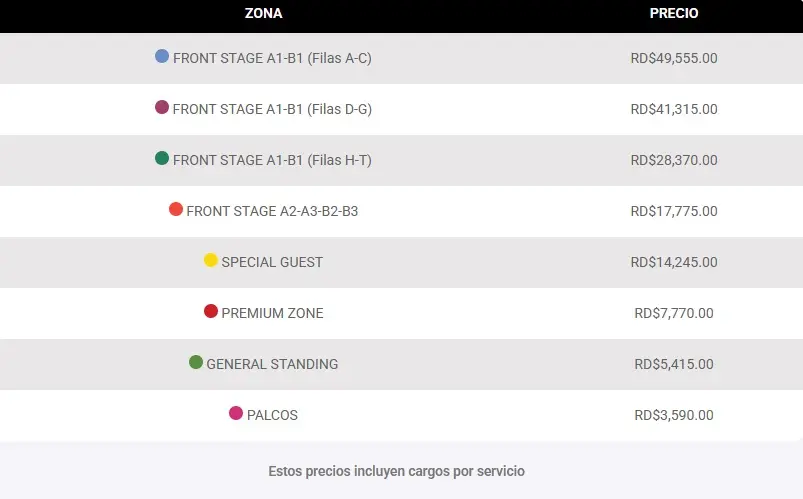Click the PRECIO column header
Viewport: 803px width, 499px height.
click(674, 13)
